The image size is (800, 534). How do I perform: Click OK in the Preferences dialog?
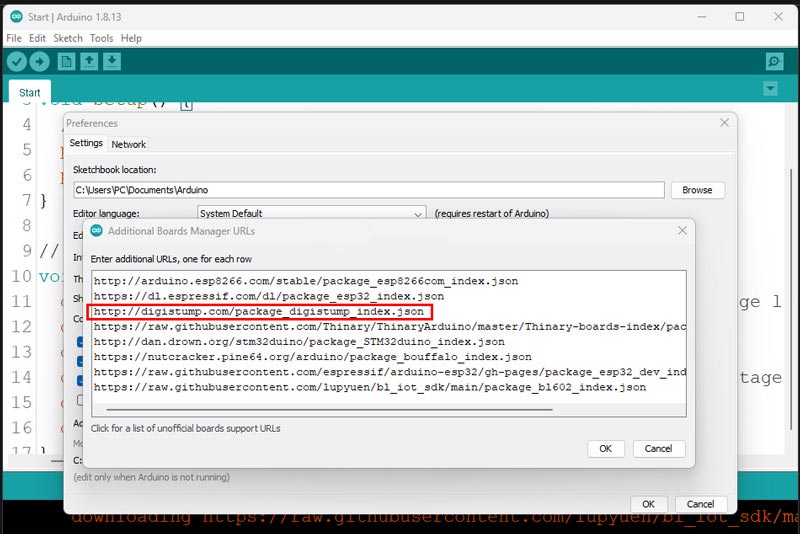[648, 504]
